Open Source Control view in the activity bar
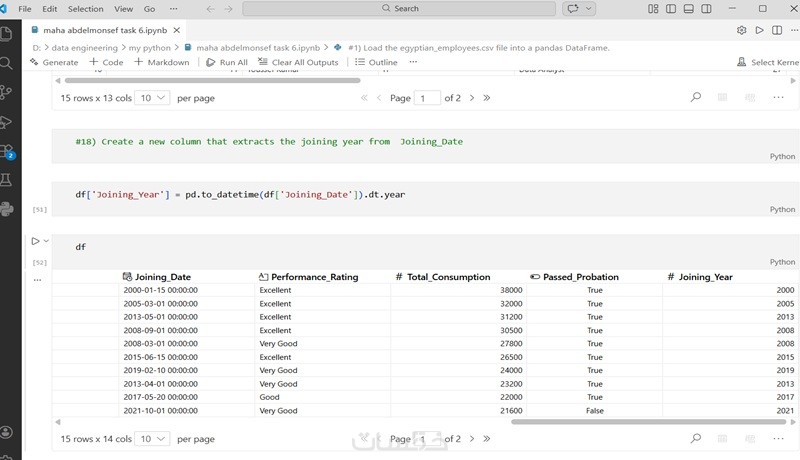The height and width of the screenshot is (460, 800). (x=6, y=92)
